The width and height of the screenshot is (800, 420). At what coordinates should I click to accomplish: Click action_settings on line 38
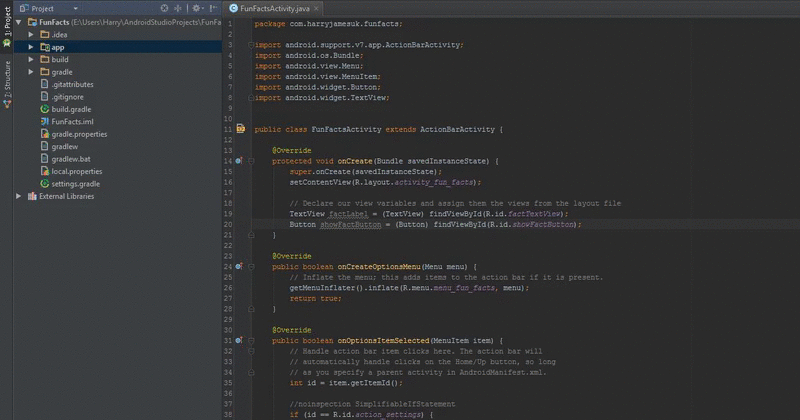point(388,414)
